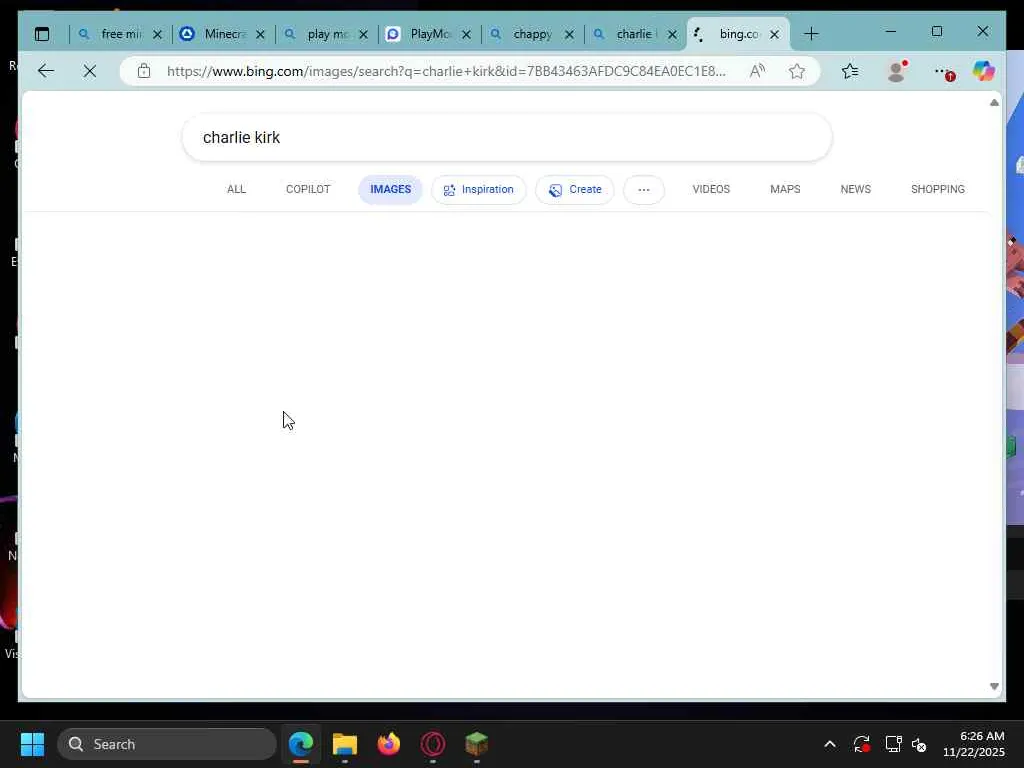The width and height of the screenshot is (1024, 768).
Task: Switch to the charlie search tab
Action: 635,34
